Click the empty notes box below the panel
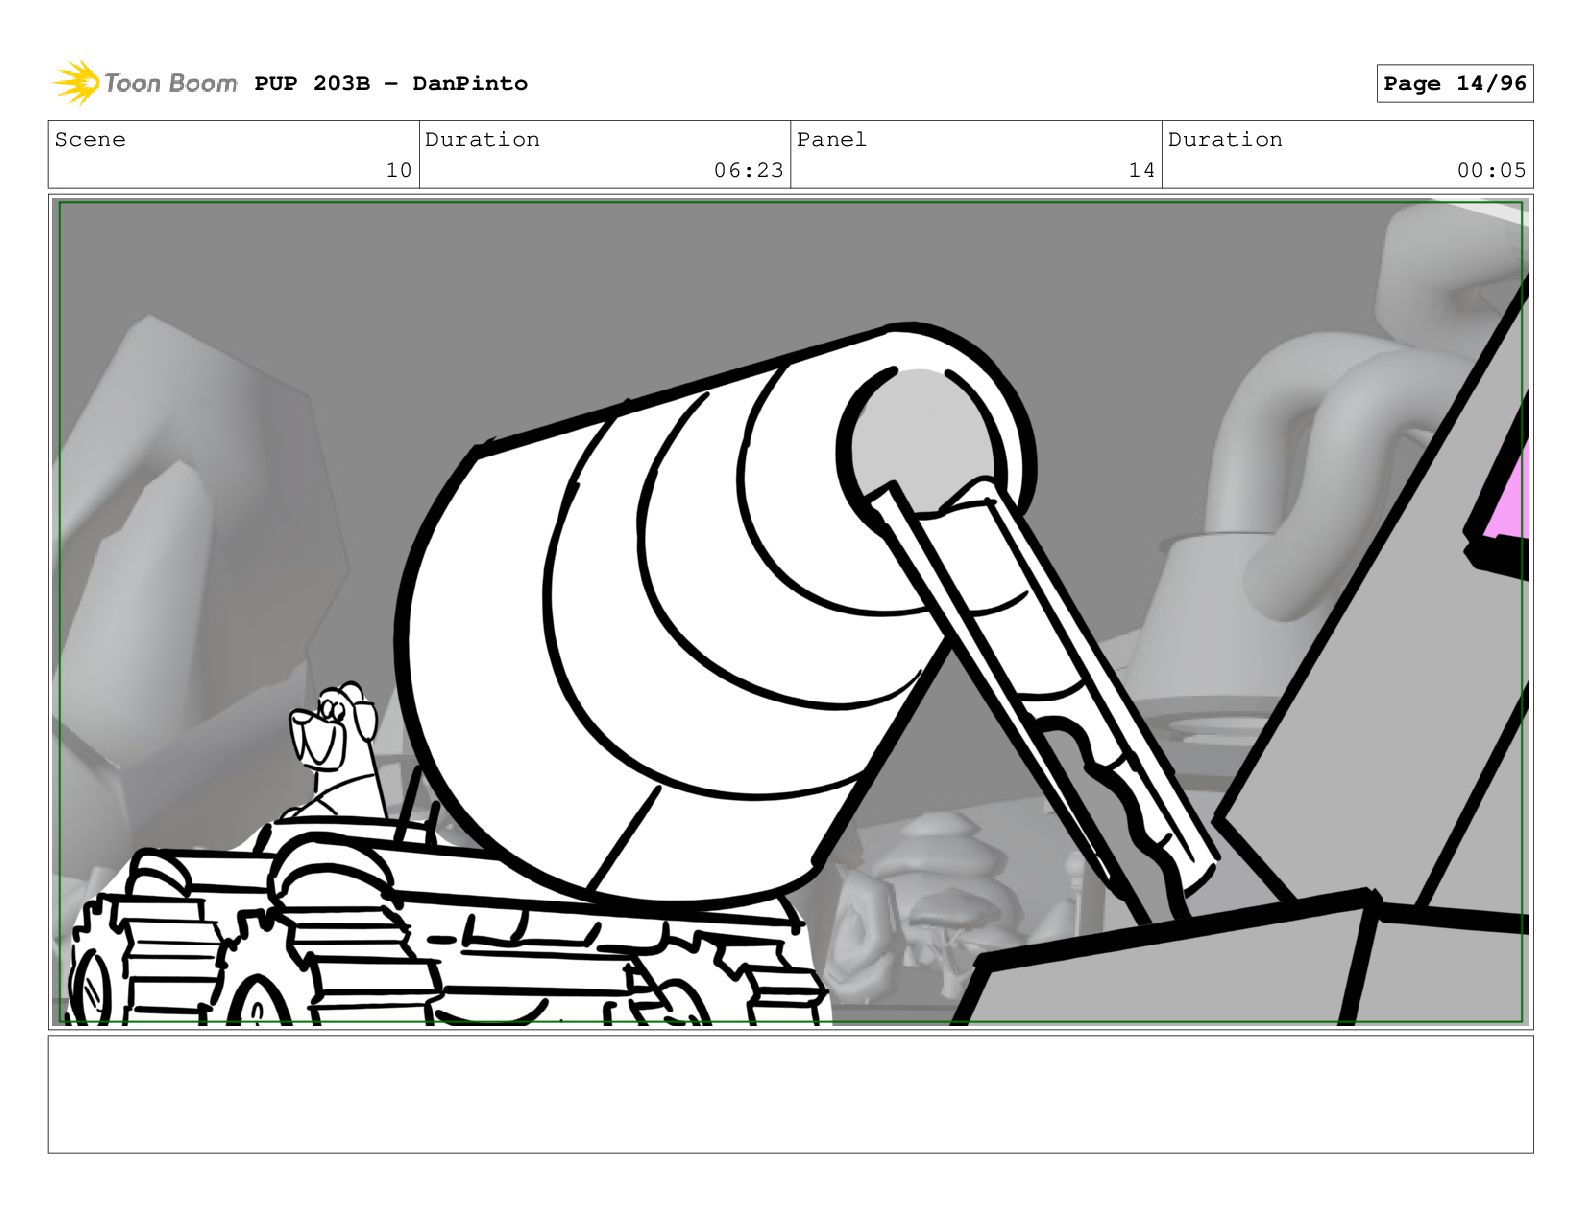 click(791, 1094)
